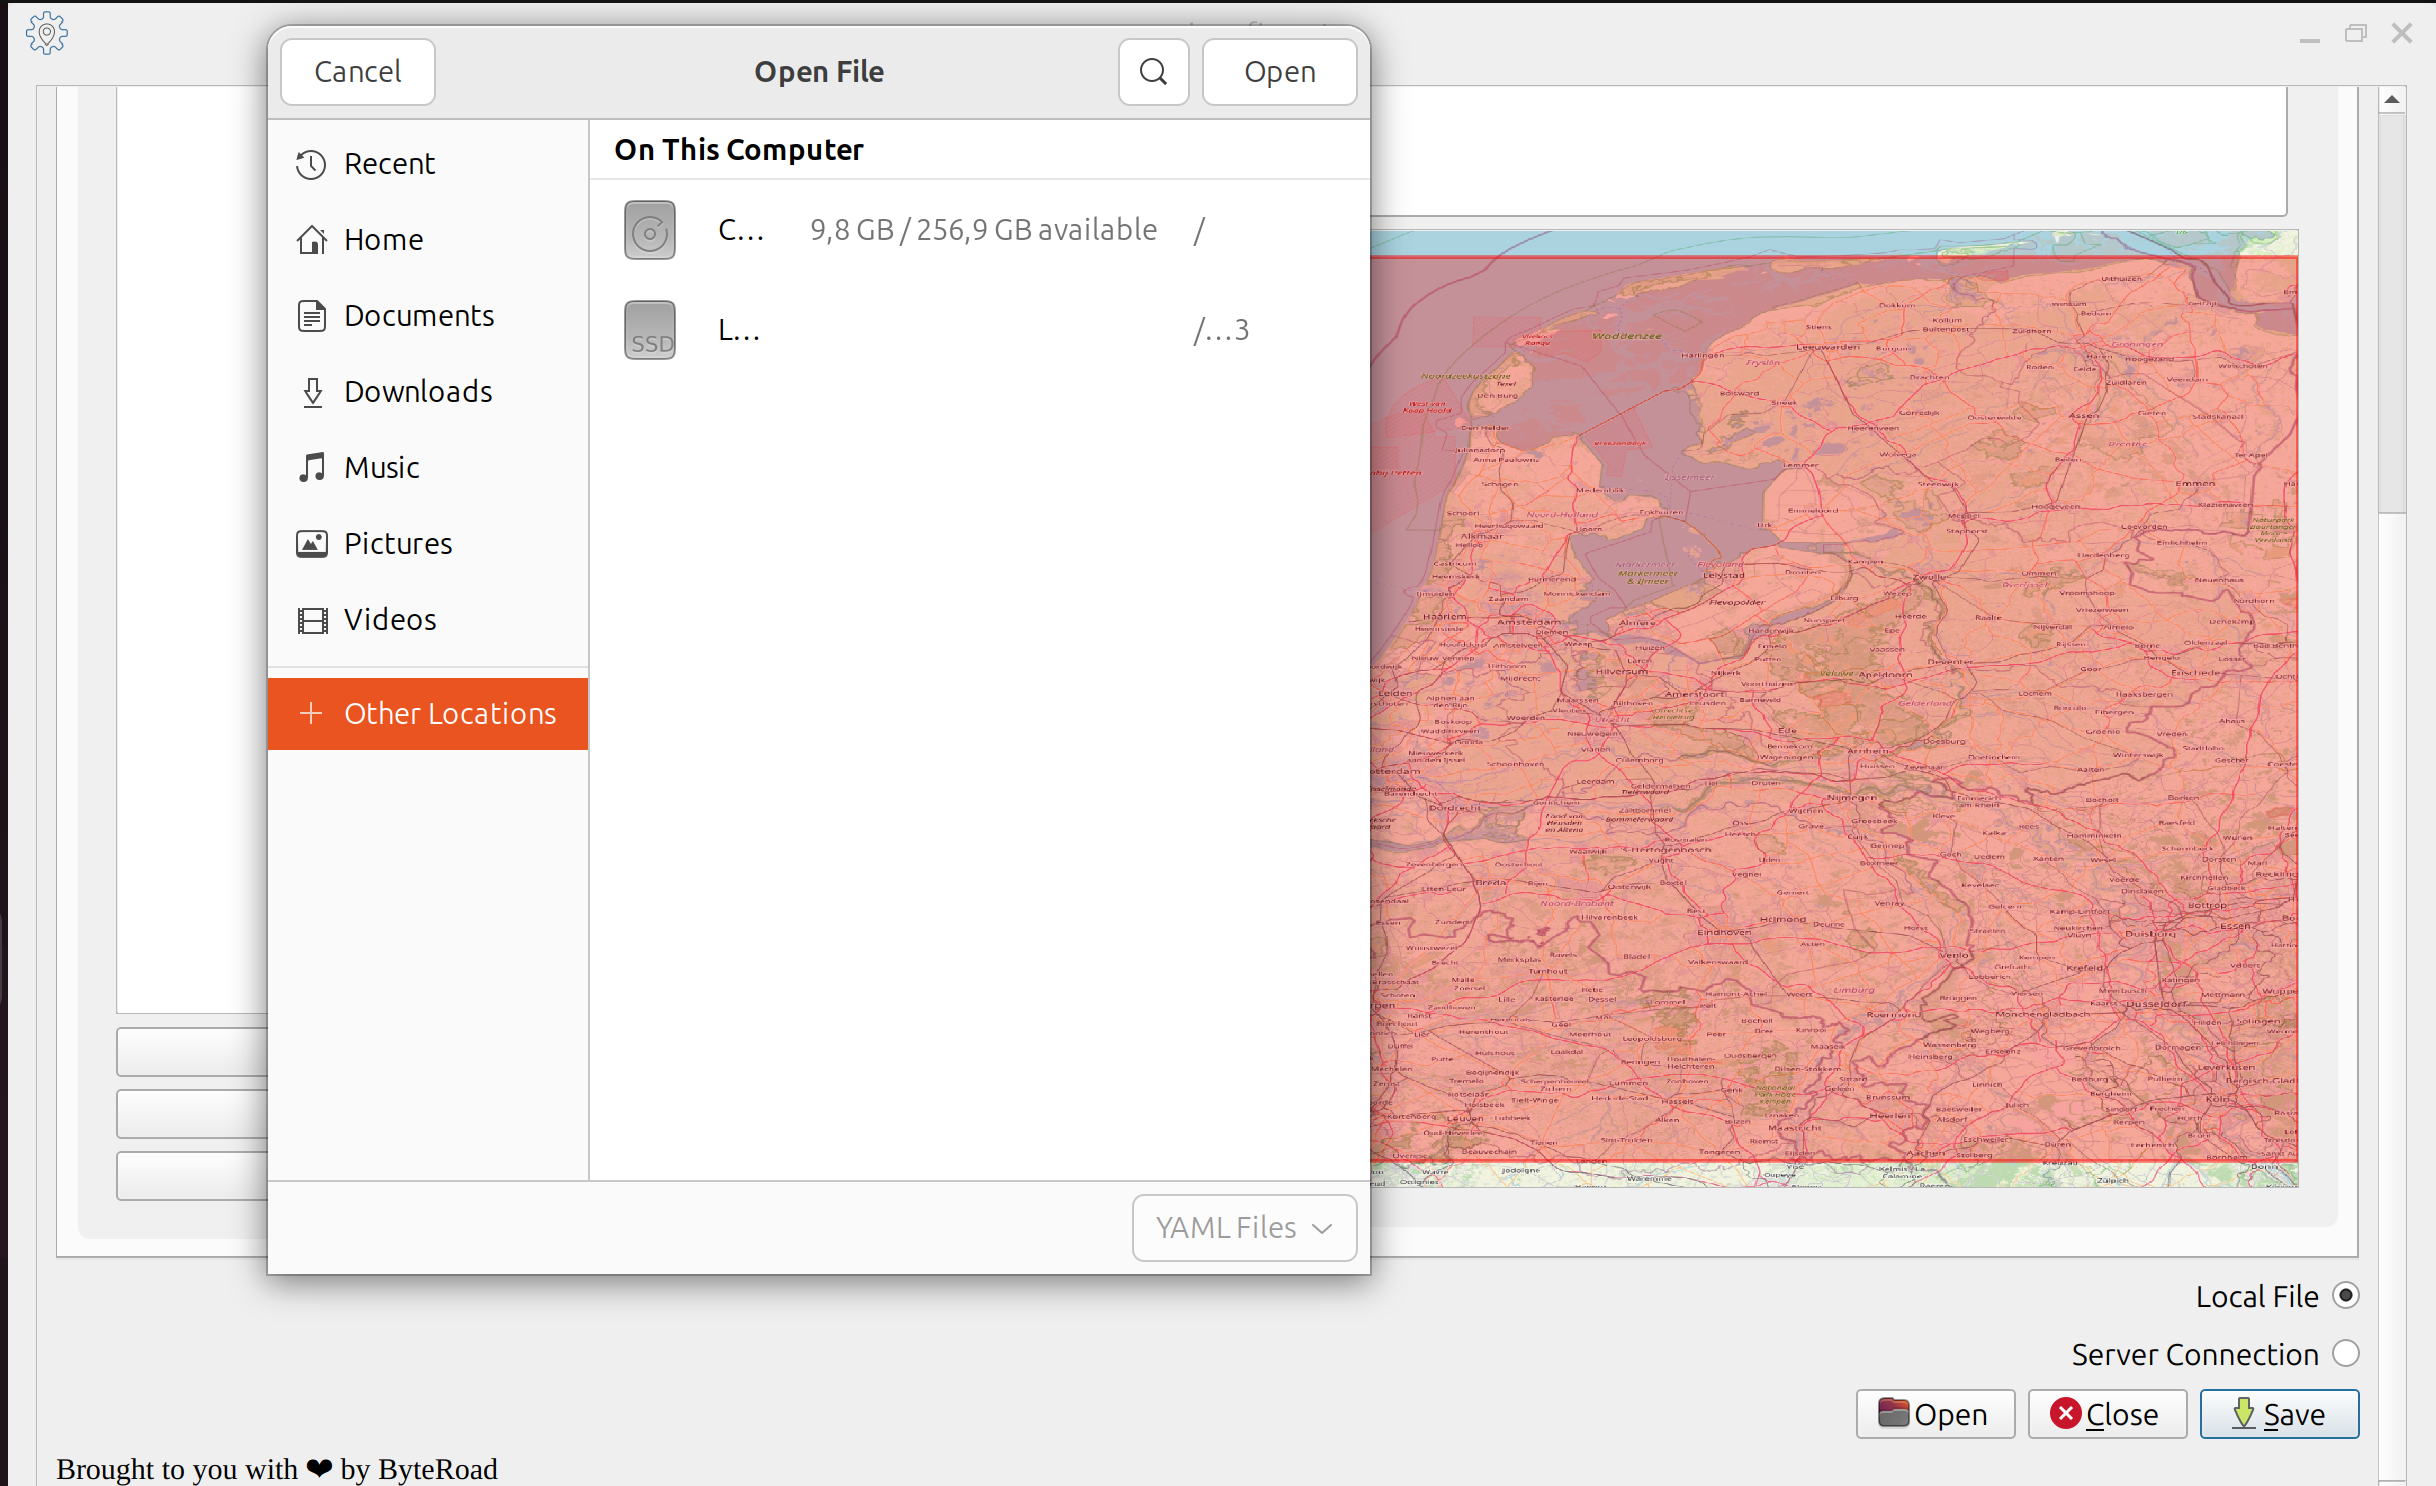Viewport: 2436px width, 1486px height.
Task: Select the SSD drive icon
Action: (650, 330)
